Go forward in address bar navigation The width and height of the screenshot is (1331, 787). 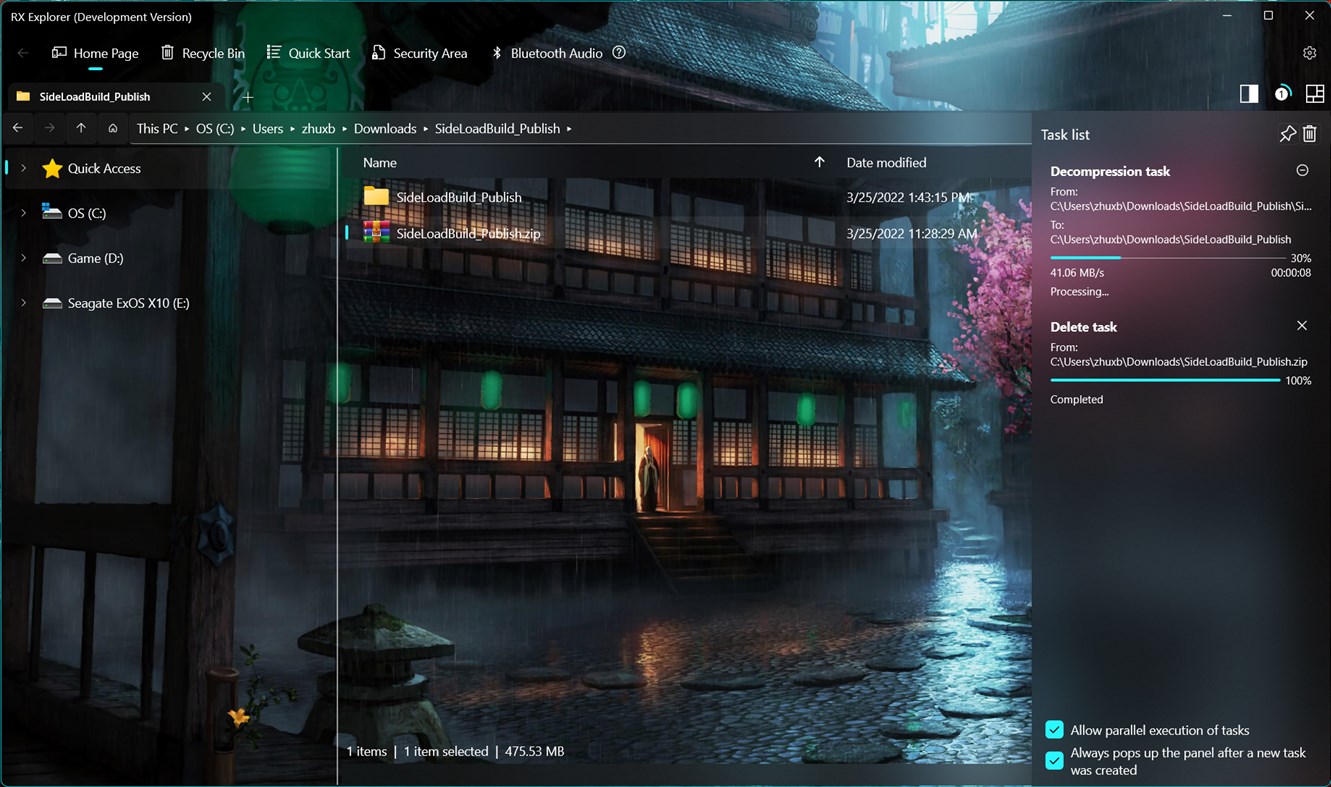point(49,128)
